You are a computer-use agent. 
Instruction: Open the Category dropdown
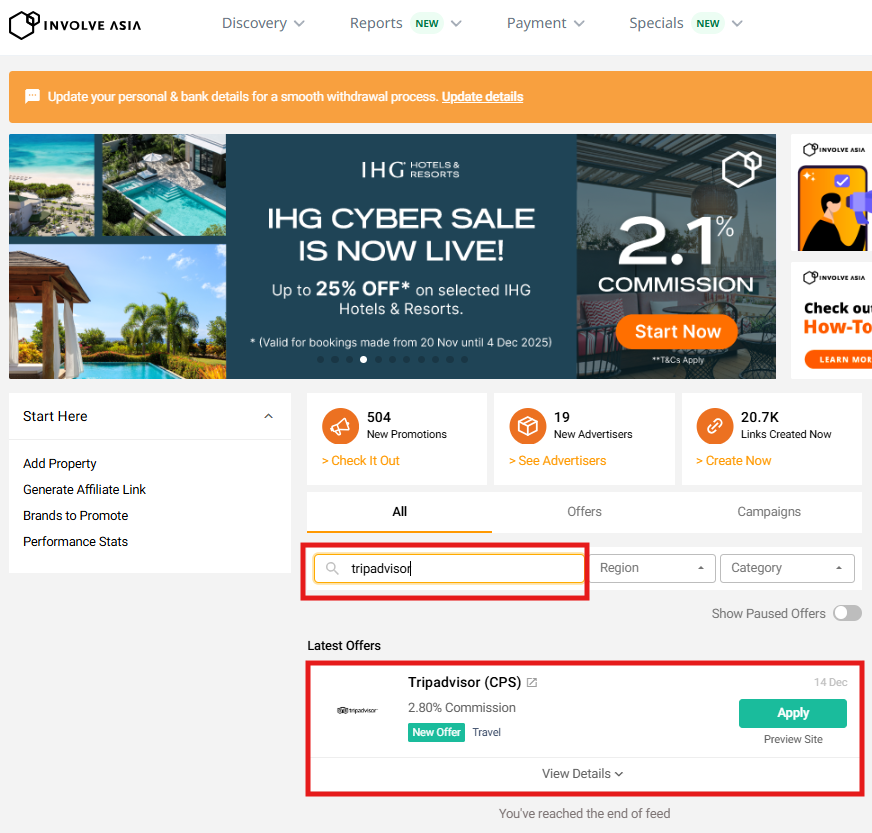[786, 568]
